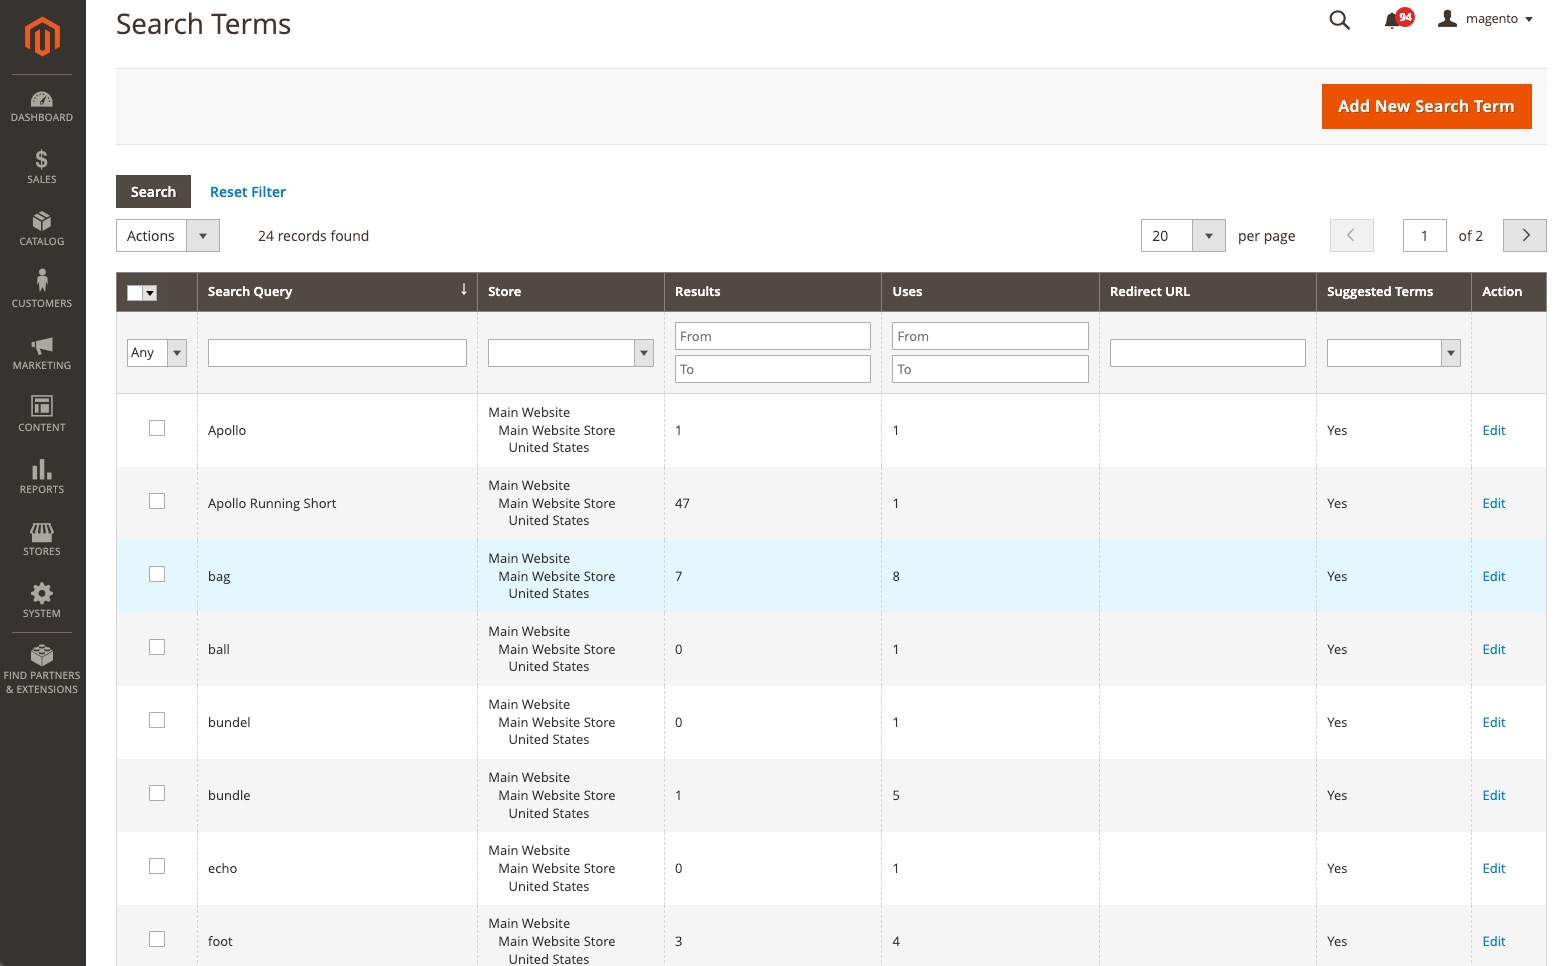1562x966 pixels.
Task: Click Add New Search Term button
Action: (x=1426, y=107)
